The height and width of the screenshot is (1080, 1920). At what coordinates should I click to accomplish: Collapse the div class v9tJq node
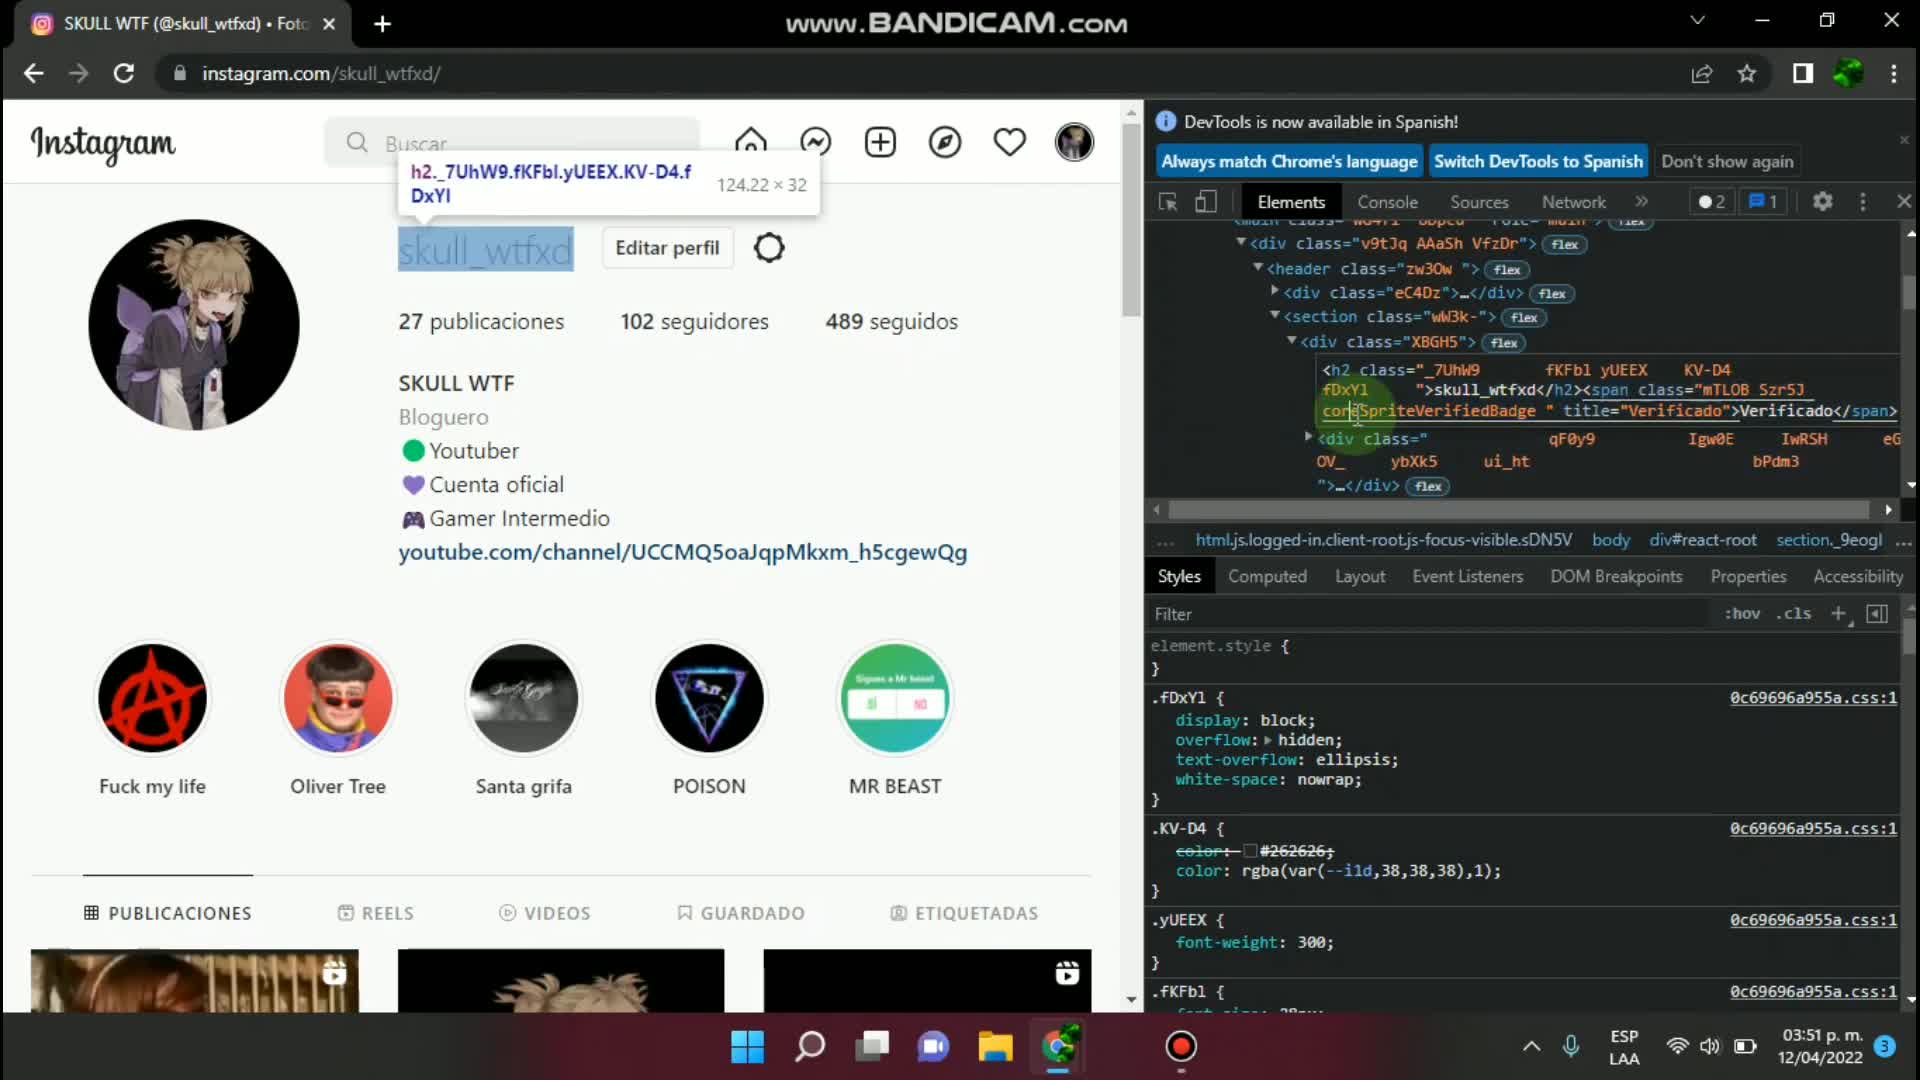(x=1241, y=243)
